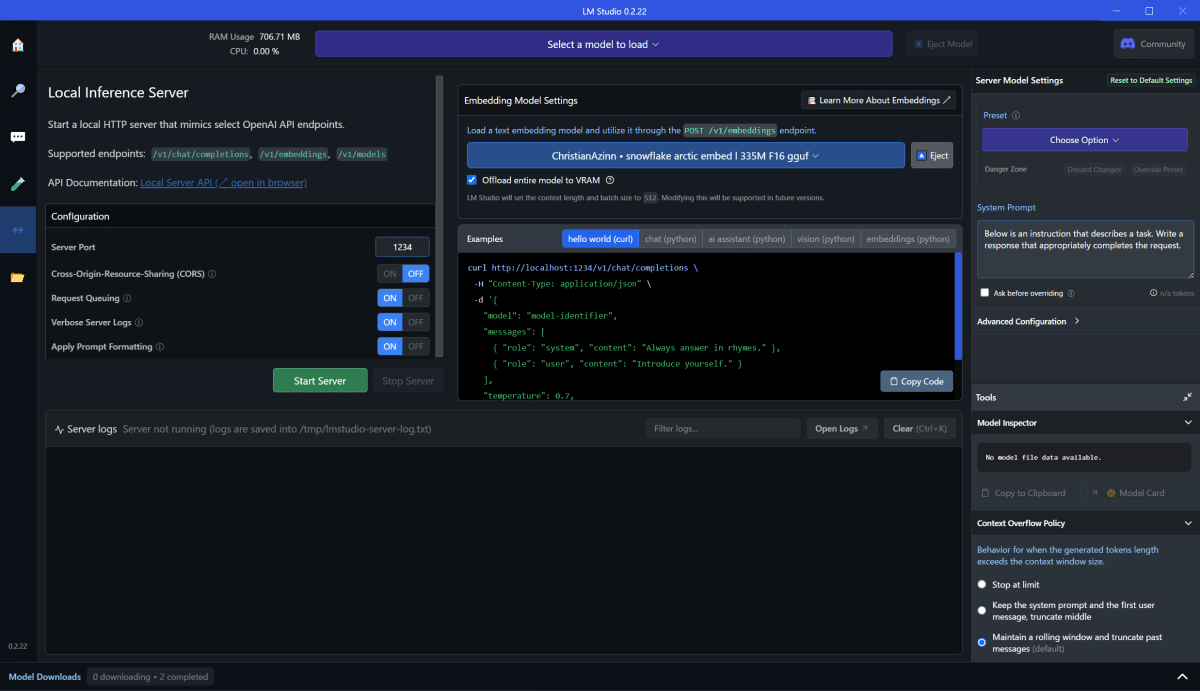The image size is (1200, 691).
Task: Click info icon beside Ask before overriding
Action: (1071, 293)
